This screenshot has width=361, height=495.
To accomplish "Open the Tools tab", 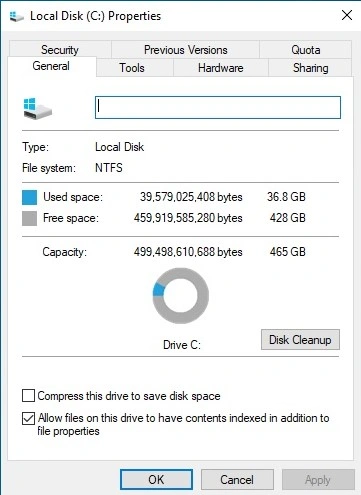I will tap(132, 68).
